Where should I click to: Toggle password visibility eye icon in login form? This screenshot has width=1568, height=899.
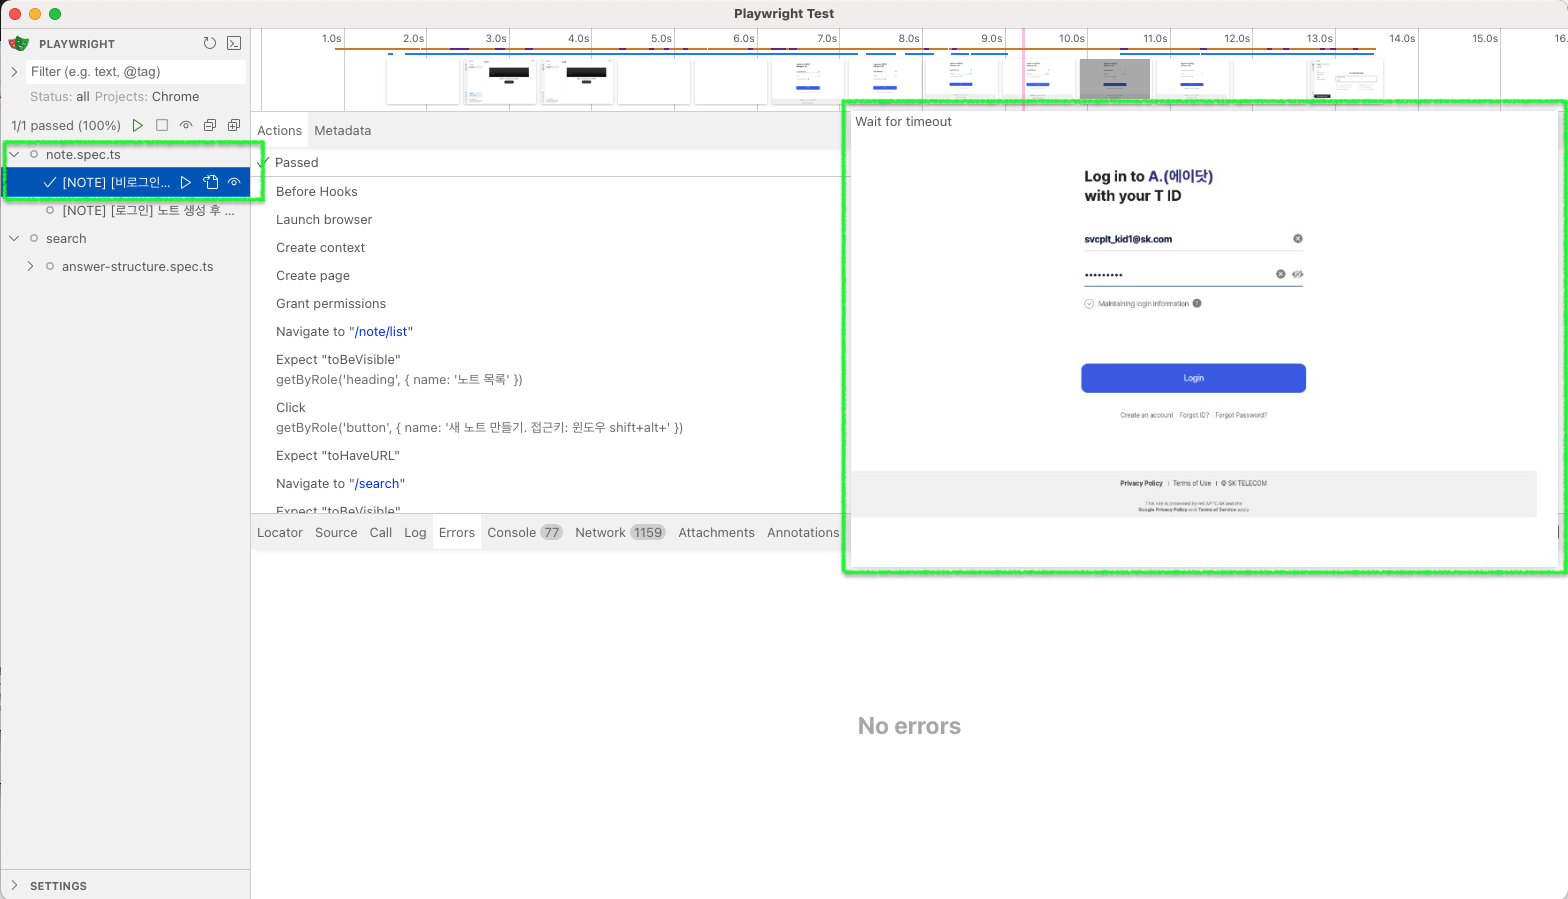[x=1297, y=274]
